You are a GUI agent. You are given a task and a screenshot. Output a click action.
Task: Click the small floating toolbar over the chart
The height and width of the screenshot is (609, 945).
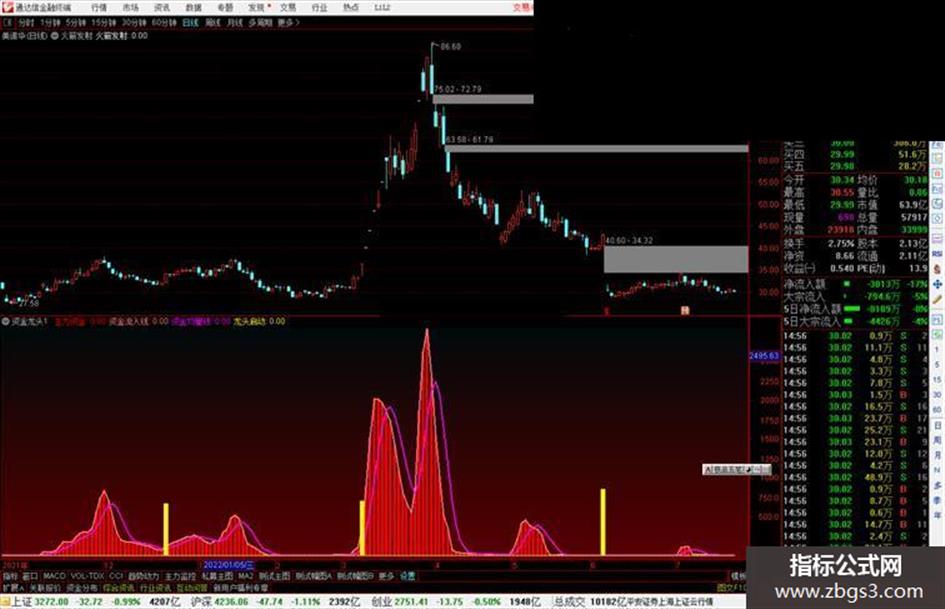coord(736,469)
